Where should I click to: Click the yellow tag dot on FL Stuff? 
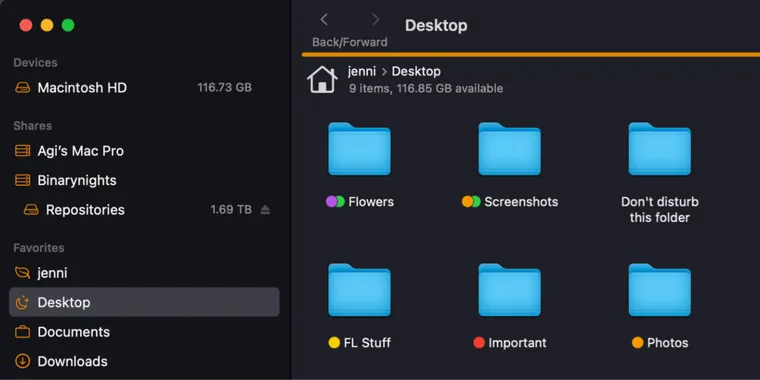click(334, 343)
